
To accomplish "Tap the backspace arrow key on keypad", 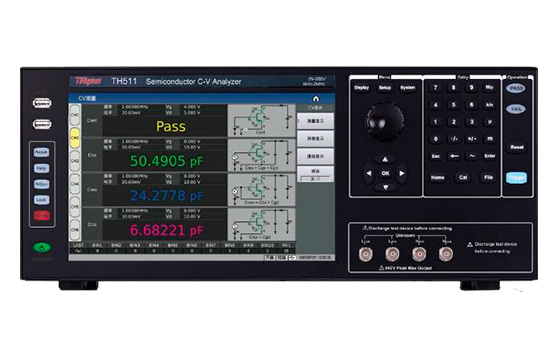I will point(454,156).
